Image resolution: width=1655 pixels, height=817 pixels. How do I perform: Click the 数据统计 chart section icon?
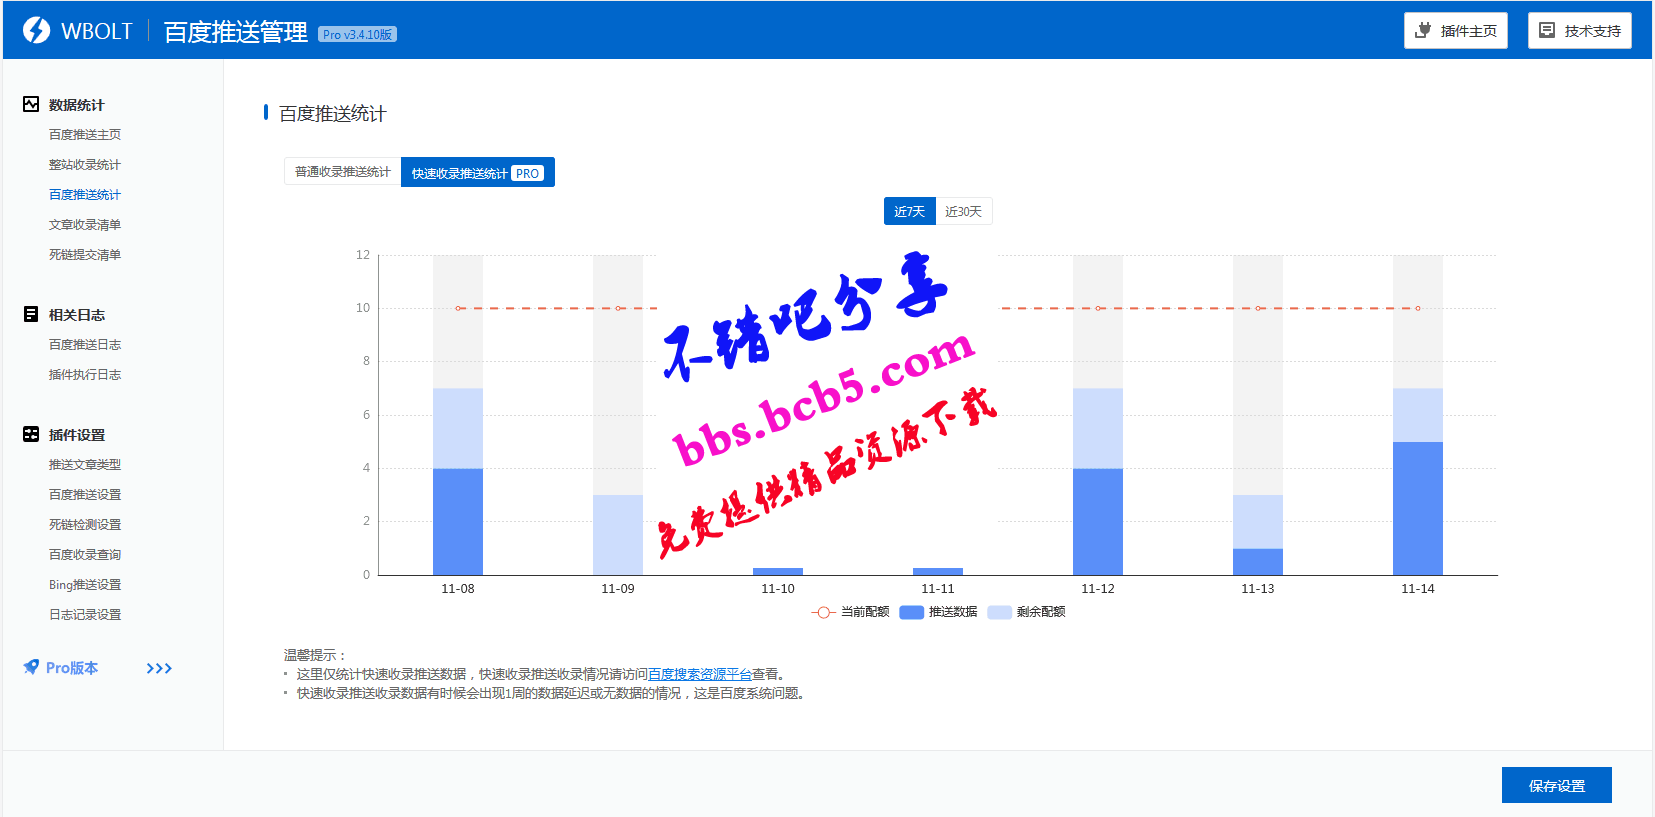[x=31, y=104]
